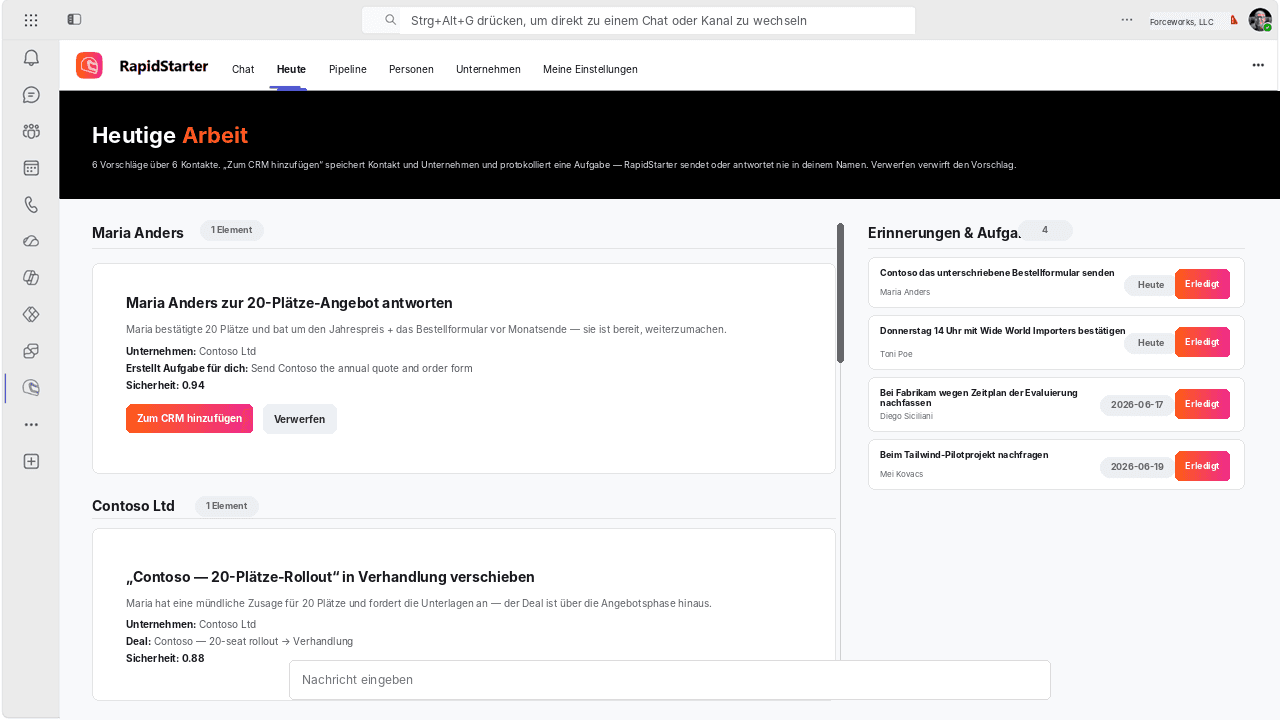Open the Teams apps grid launcher
Viewport: 1280px width, 720px height.
(x=31, y=20)
